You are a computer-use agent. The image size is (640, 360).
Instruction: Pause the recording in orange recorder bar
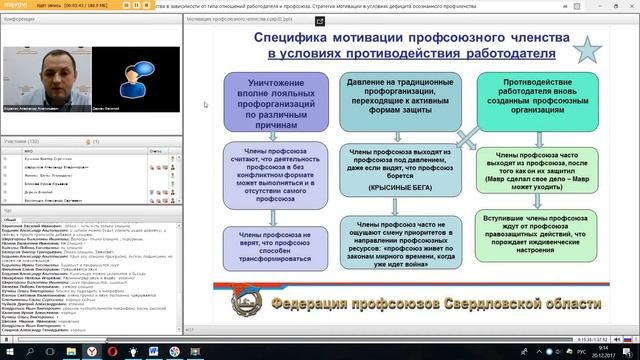[x=136, y=5]
